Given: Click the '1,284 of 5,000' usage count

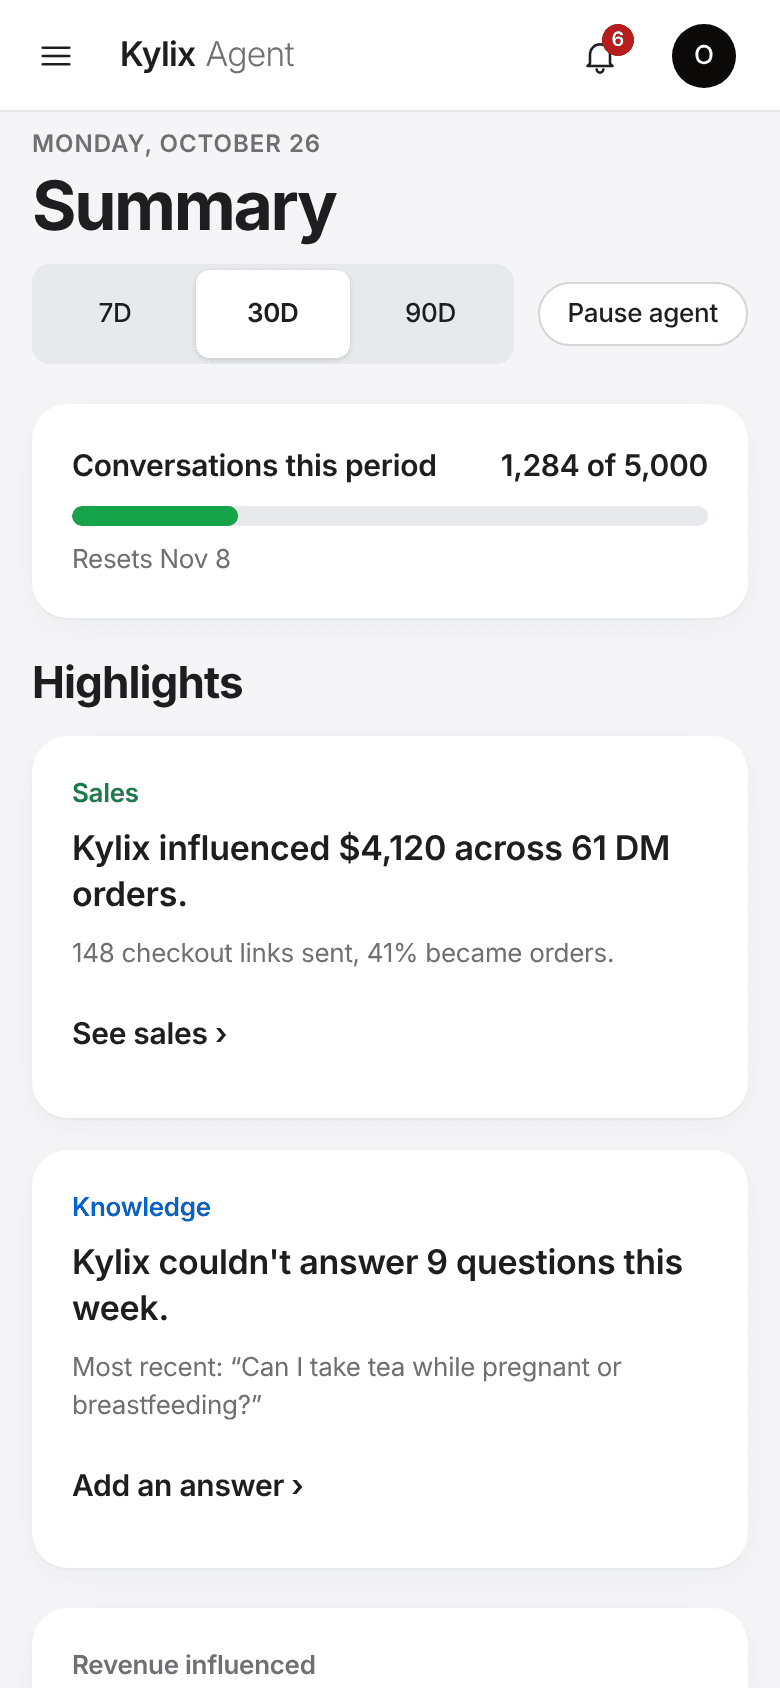Looking at the screenshot, I should click(604, 466).
